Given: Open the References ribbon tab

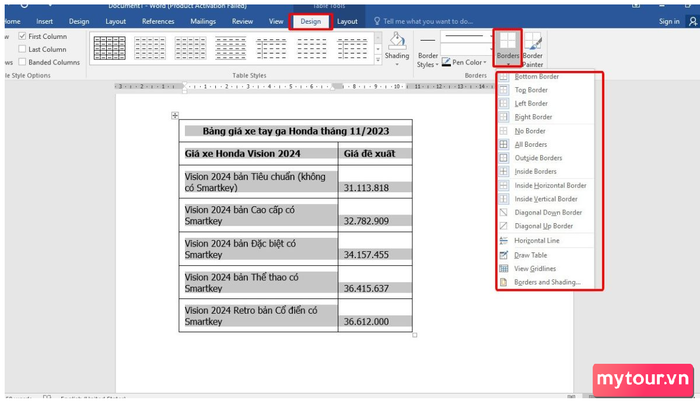Looking at the screenshot, I should click(x=158, y=21).
